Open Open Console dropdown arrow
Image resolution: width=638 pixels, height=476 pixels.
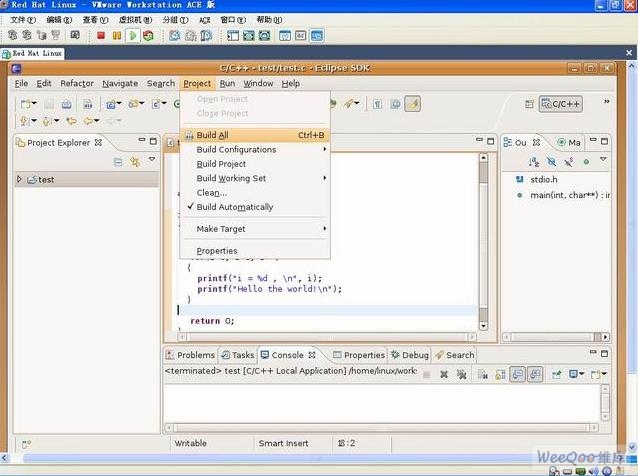tap(604, 373)
